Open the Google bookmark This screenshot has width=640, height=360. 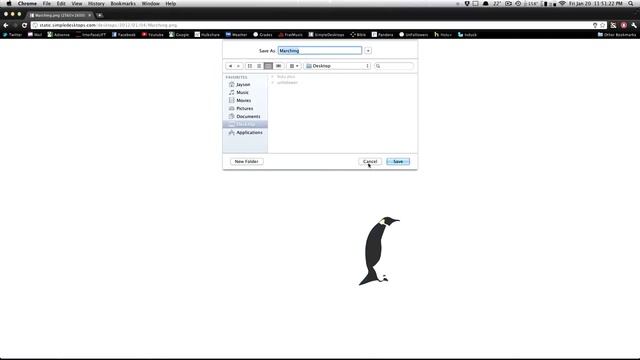[x=179, y=35]
